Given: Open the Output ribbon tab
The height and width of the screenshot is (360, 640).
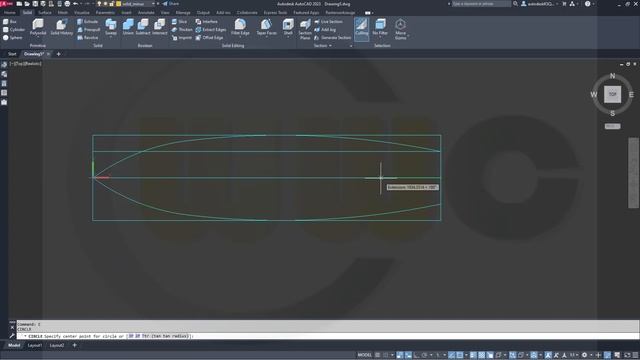Looking at the screenshot, I should [203, 13].
